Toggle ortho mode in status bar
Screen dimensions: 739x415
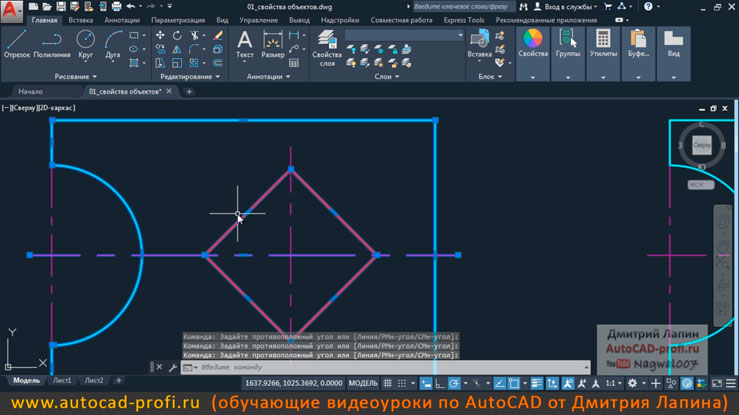pos(439,383)
